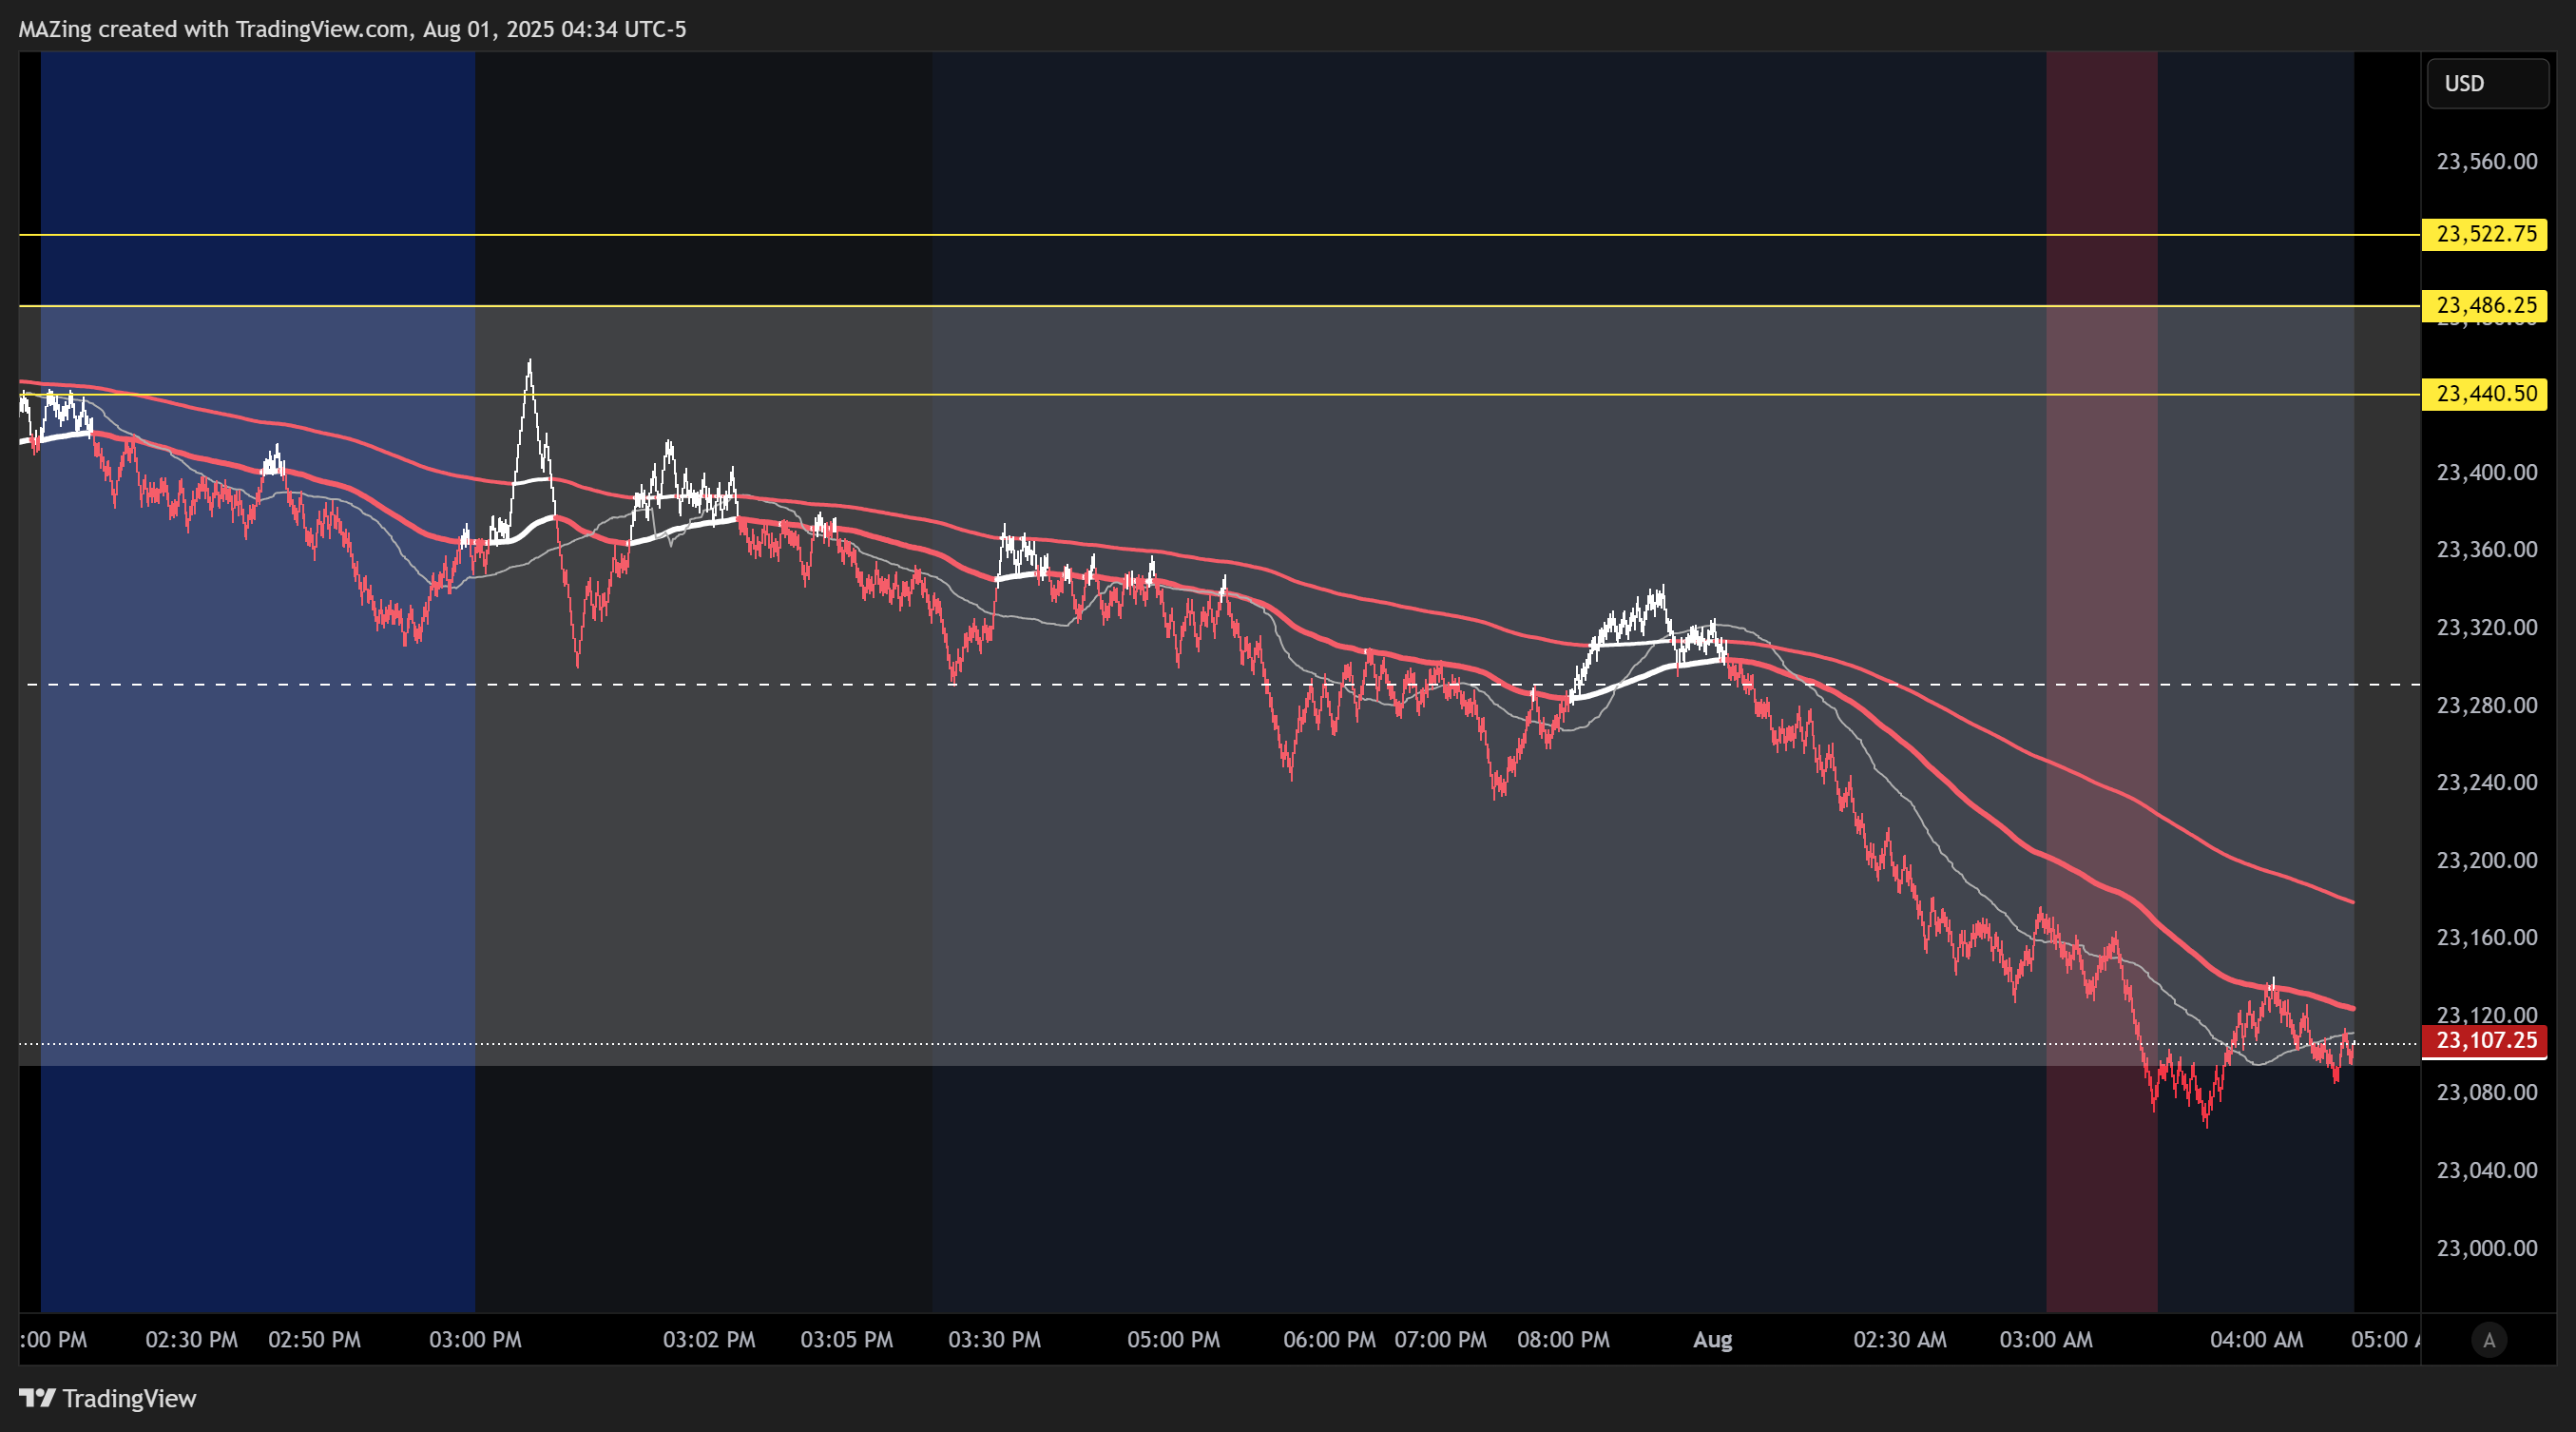Screen dimensions: 2576x1432
Task: Click the 23,486.25 yellow price label
Action: [2485, 305]
